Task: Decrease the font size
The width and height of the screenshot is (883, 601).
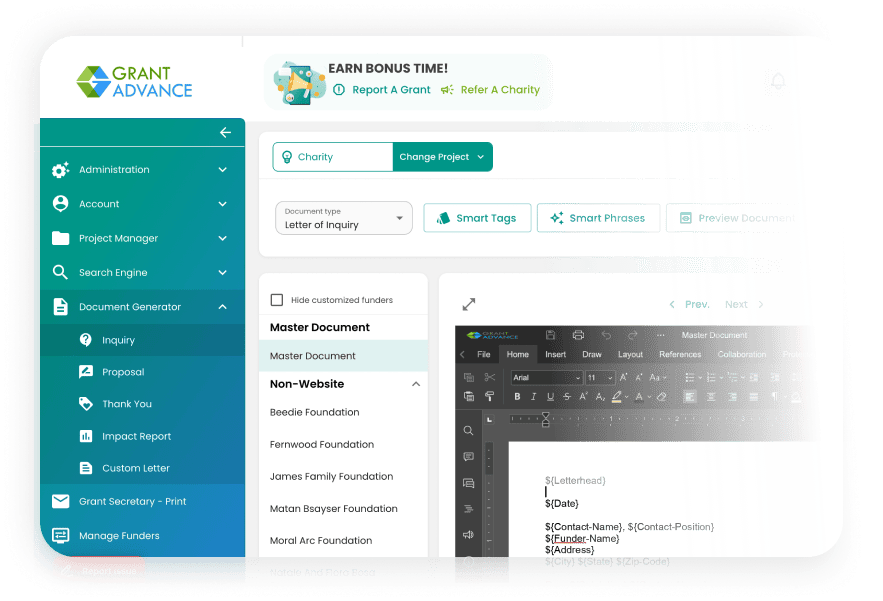Action: tap(639, 377)
